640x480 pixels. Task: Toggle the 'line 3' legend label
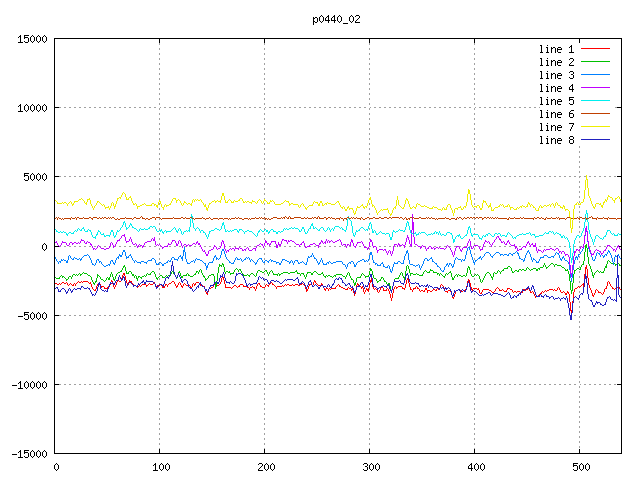click(x=556, y=75)
